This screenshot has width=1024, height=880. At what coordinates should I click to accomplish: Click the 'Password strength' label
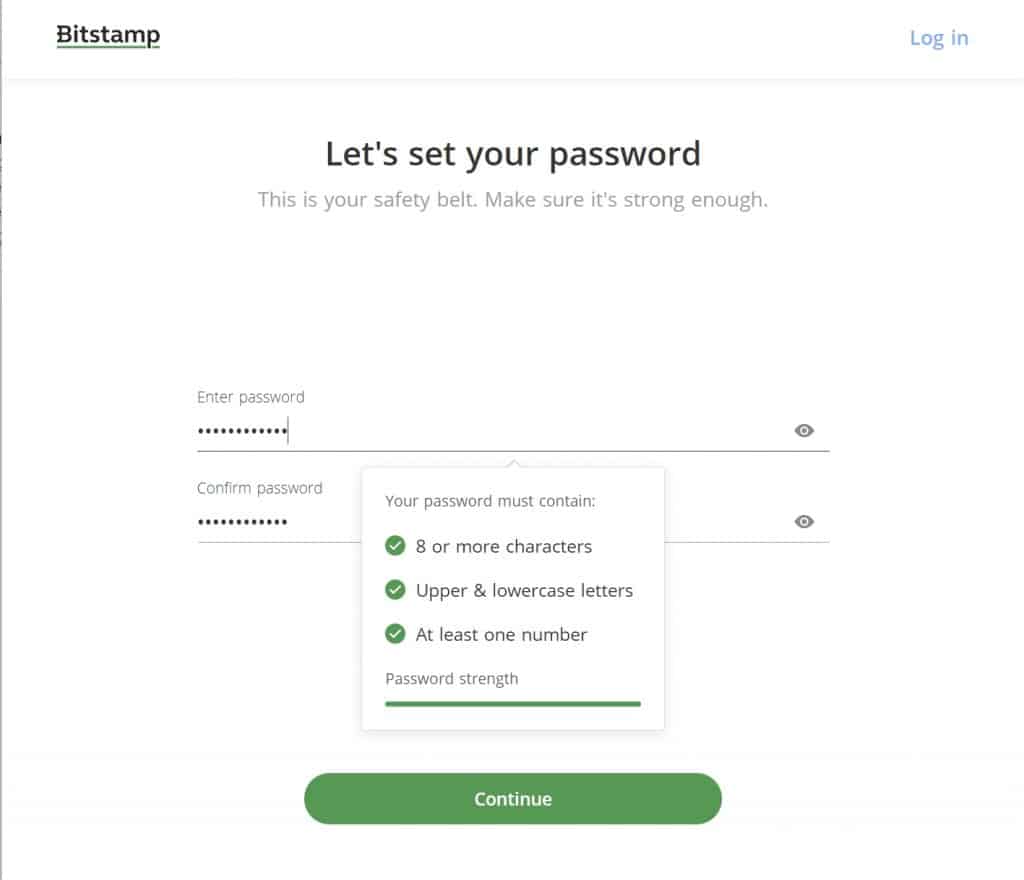[x=451, y=679]
